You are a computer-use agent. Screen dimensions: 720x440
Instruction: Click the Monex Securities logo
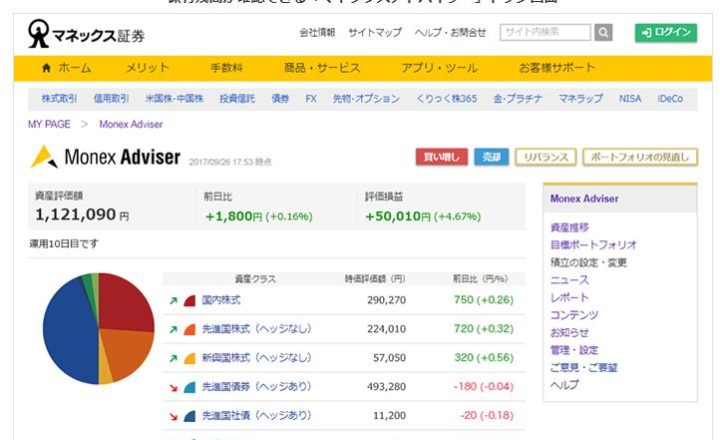(x=86, y=32)
